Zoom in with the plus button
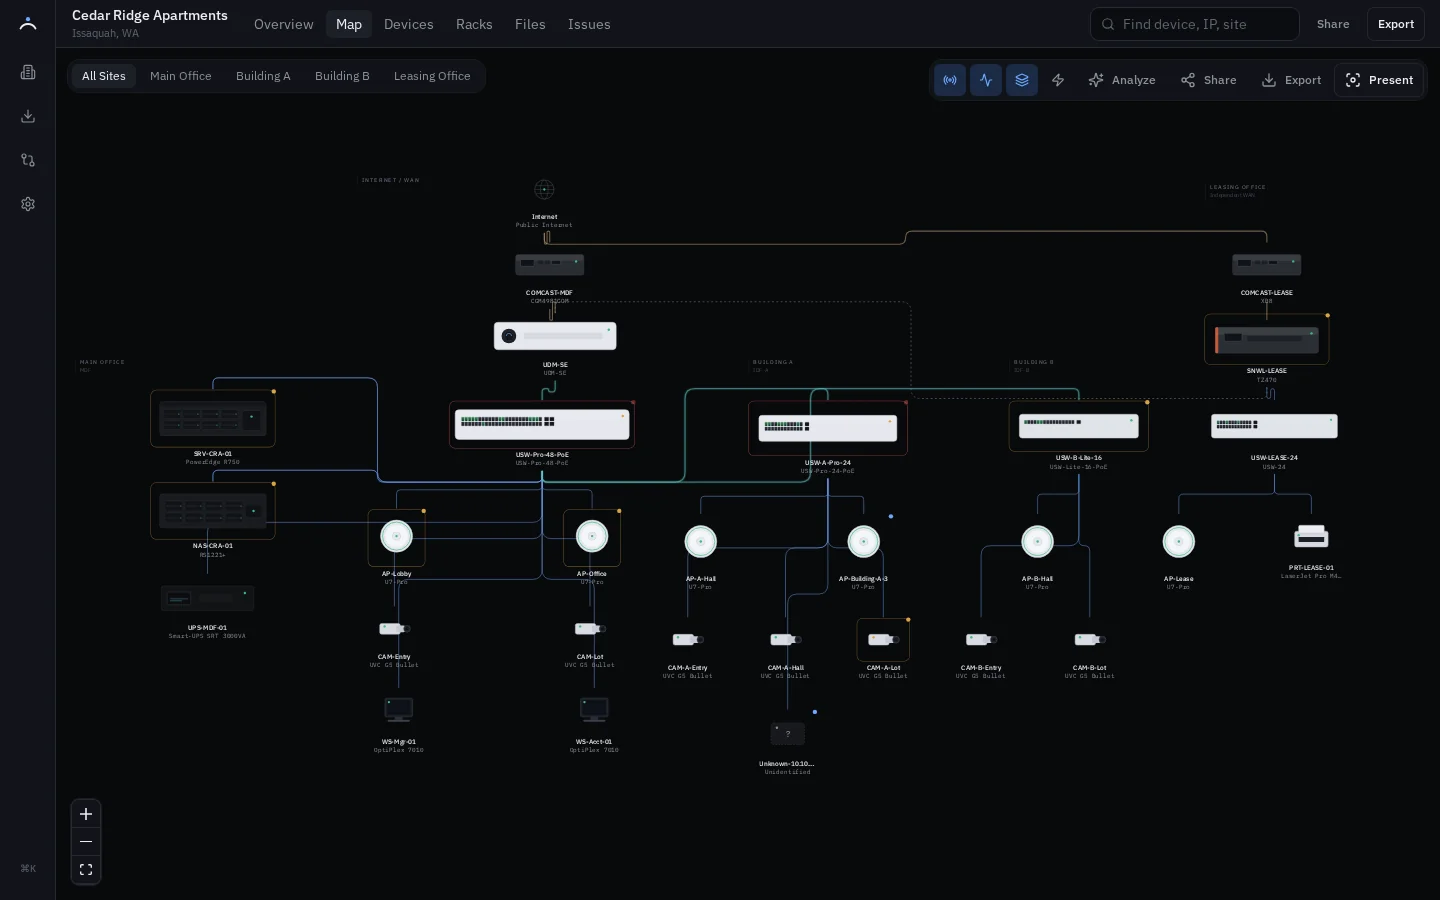Image resolution: width=1440 pixels, height=900 pixels. pyautogui.click(x=86, y=814)
